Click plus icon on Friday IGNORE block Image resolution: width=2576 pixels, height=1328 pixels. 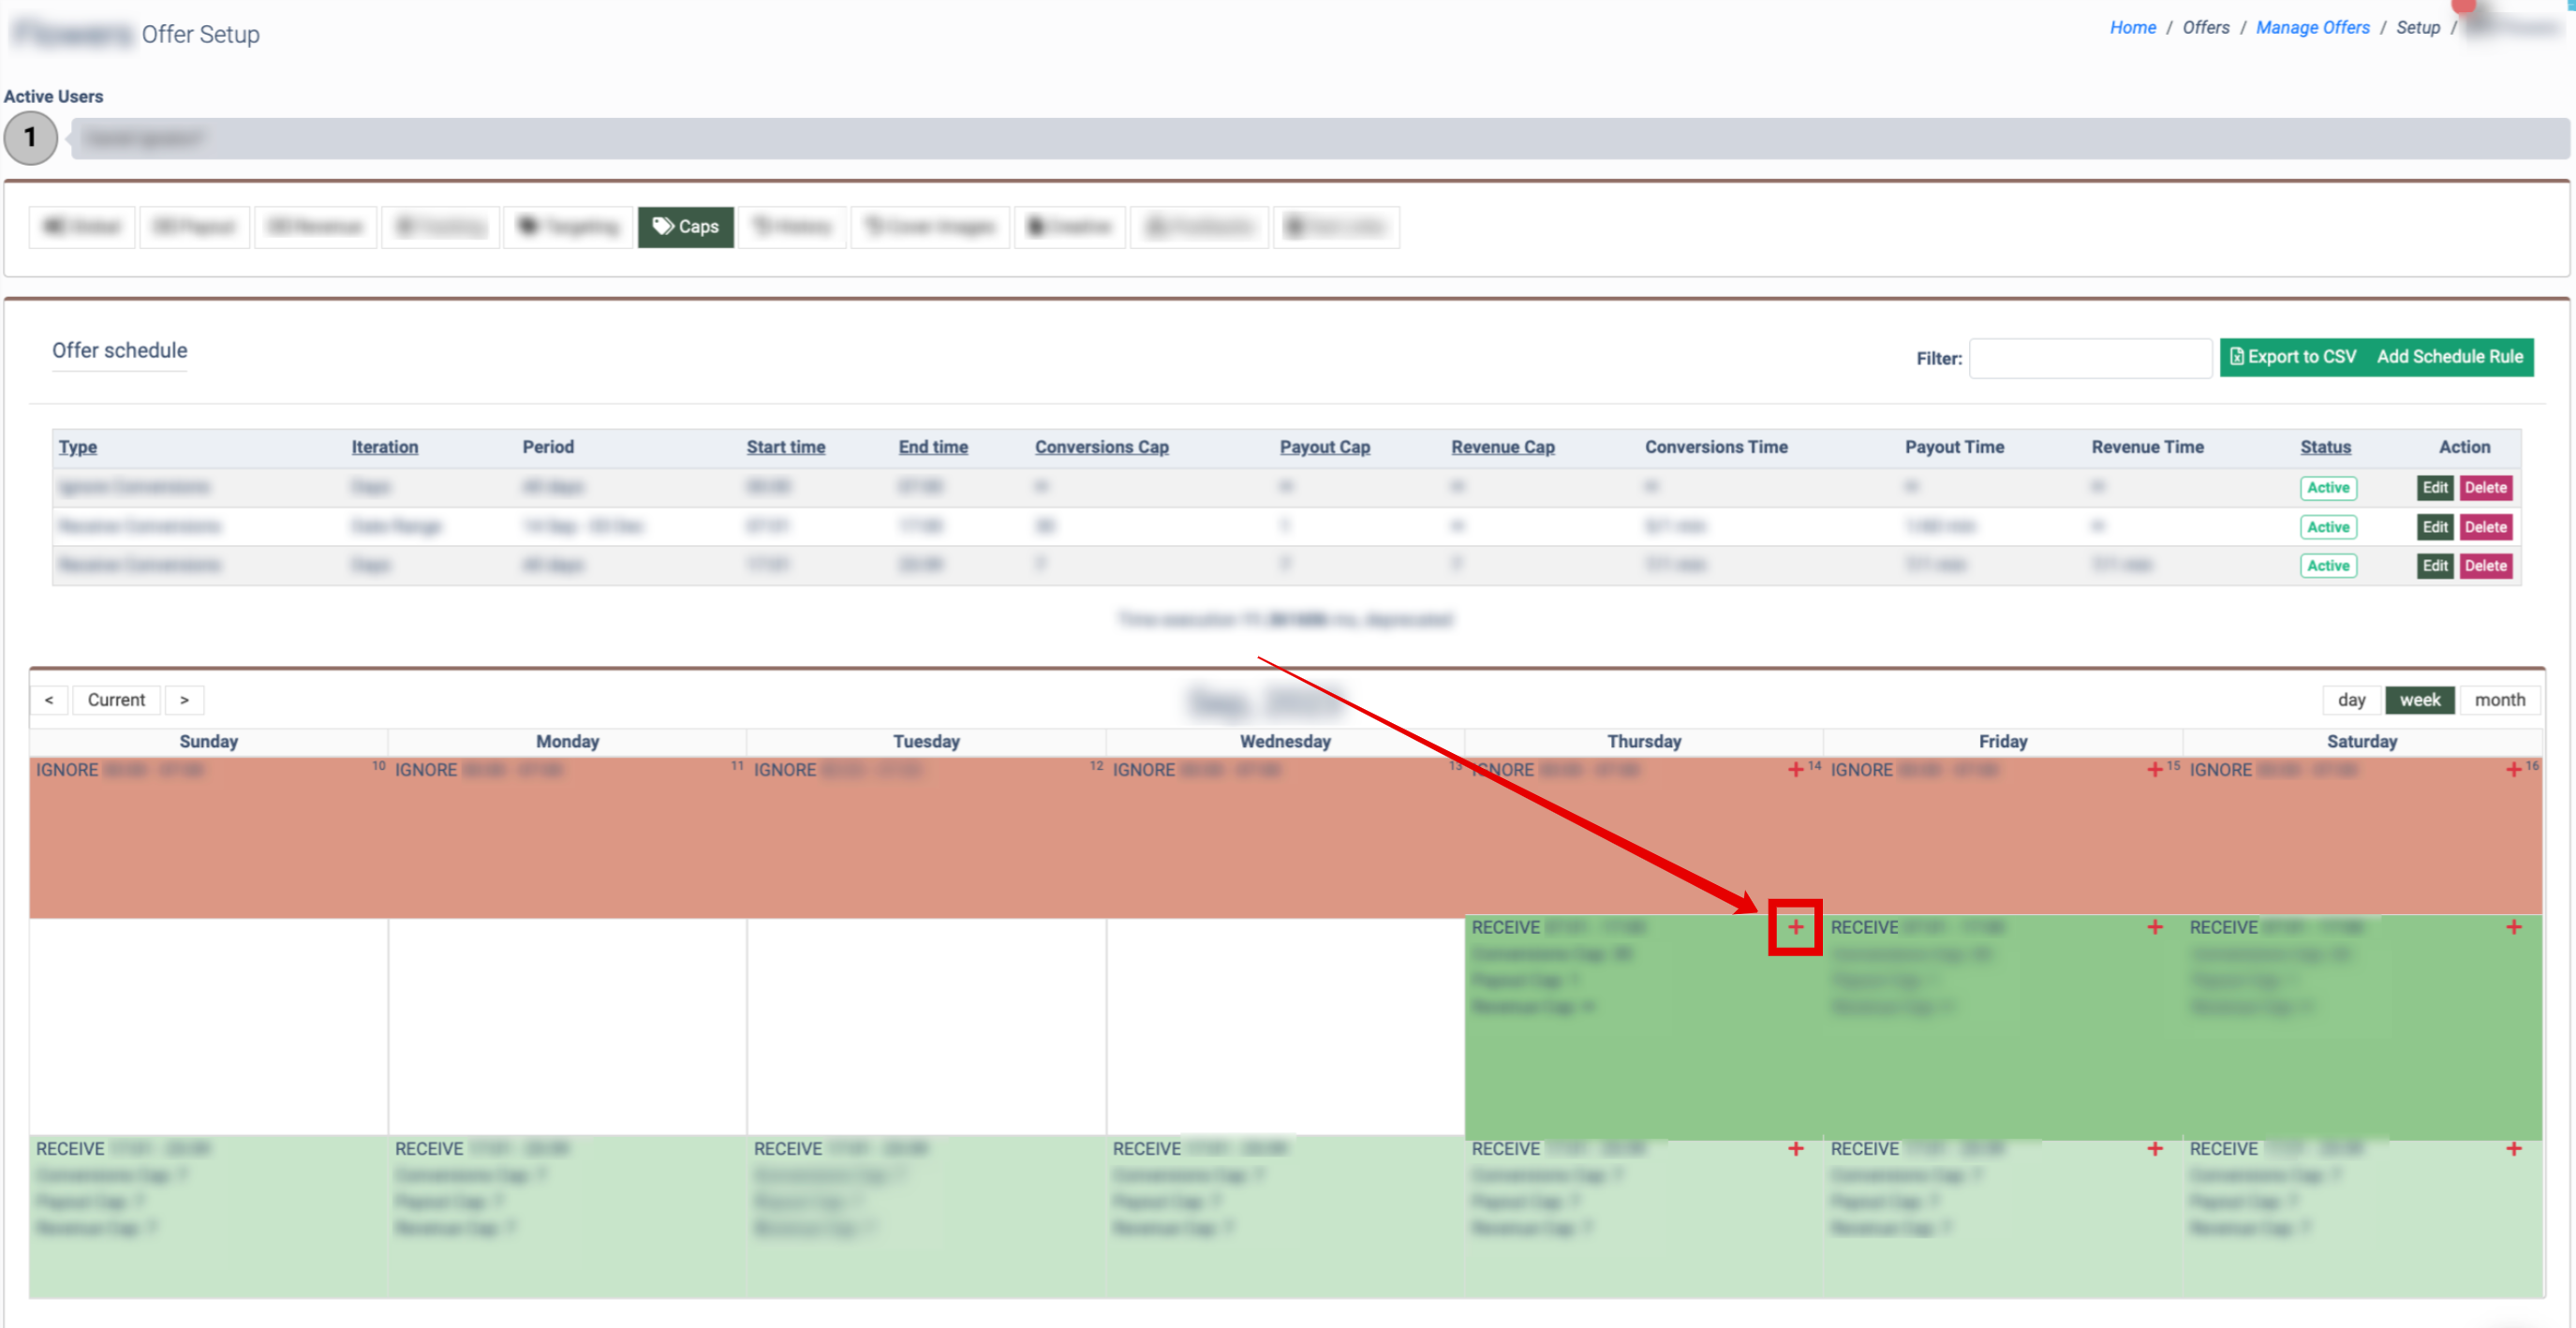(2154, 769)
